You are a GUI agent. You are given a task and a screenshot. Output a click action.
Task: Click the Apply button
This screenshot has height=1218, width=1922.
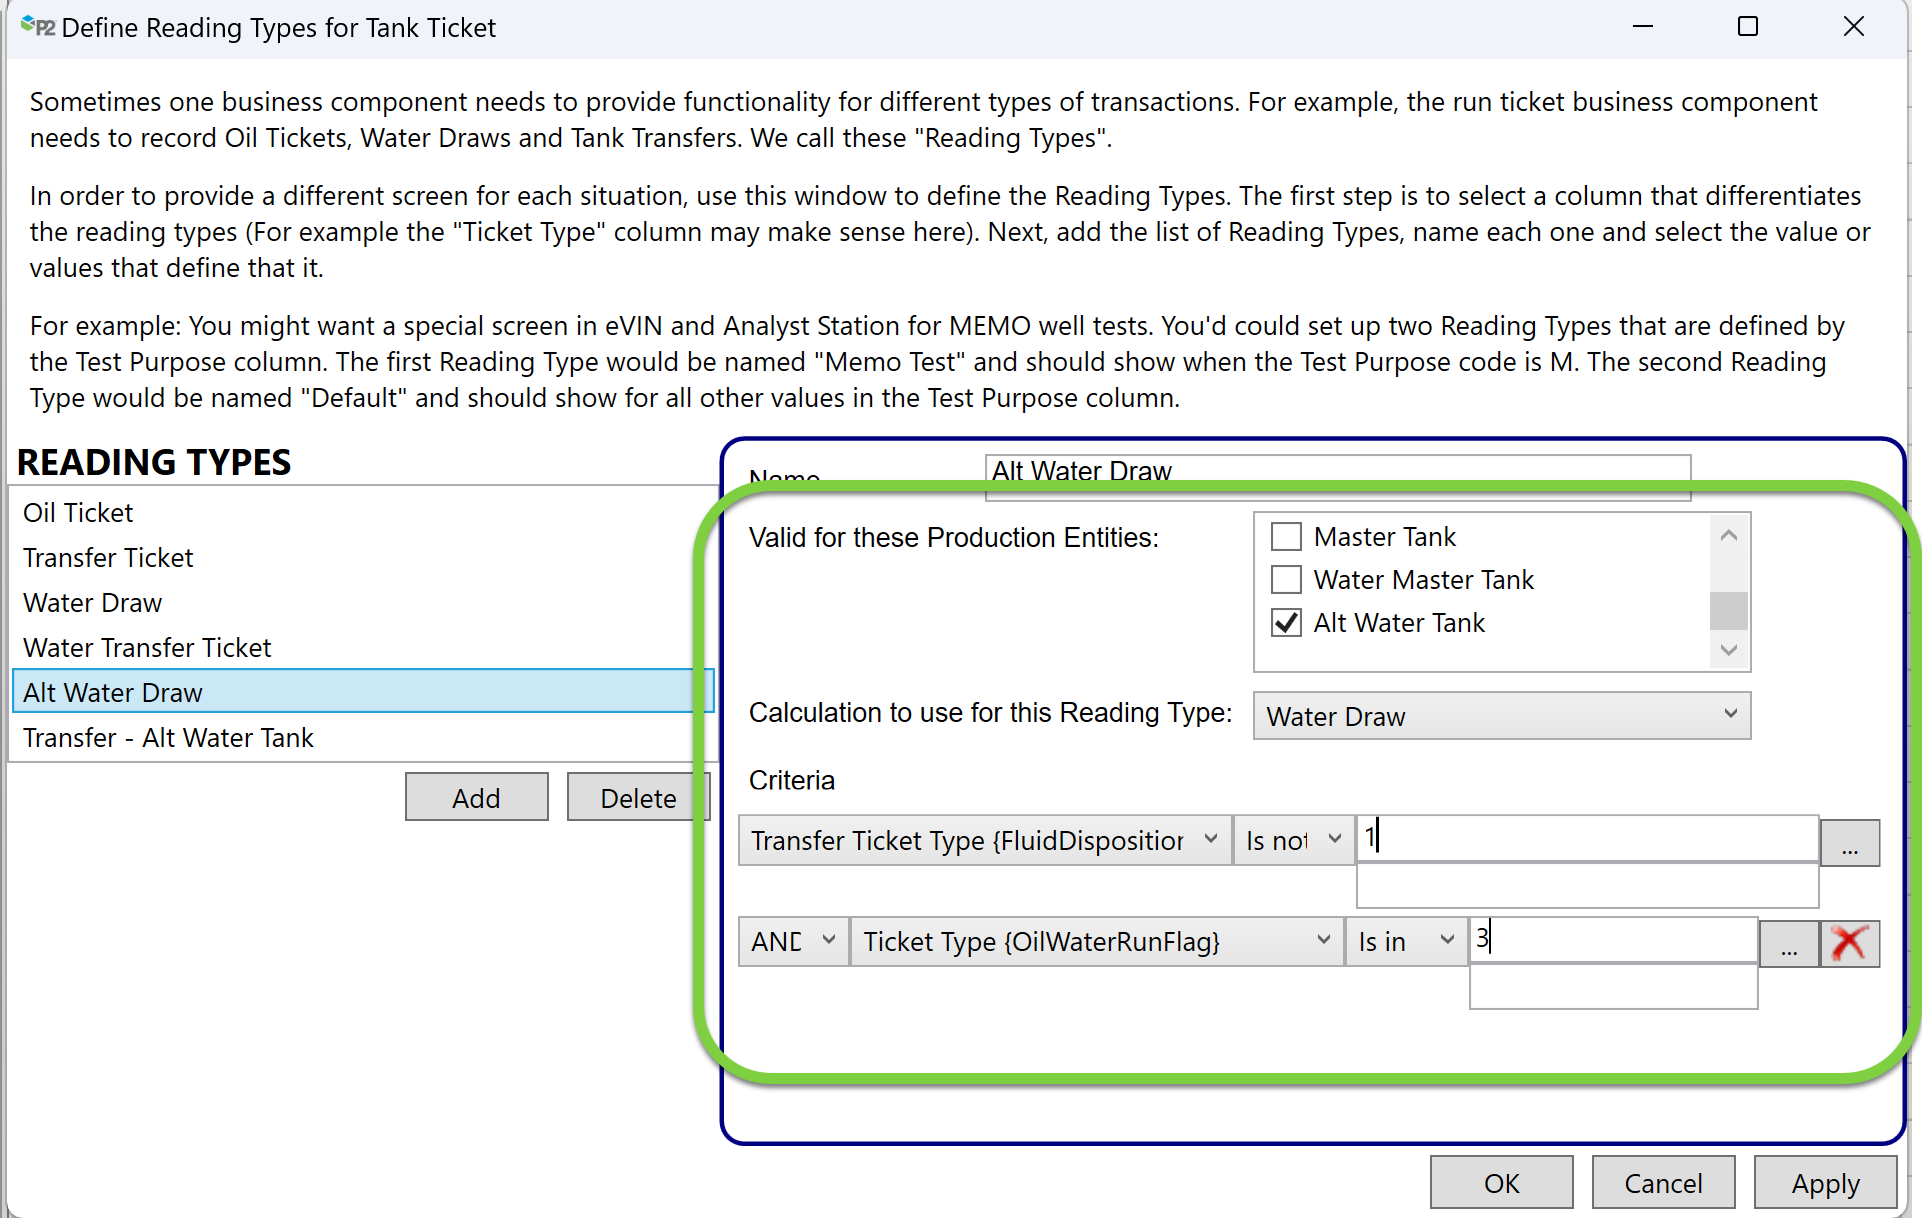point(1824,1184)
